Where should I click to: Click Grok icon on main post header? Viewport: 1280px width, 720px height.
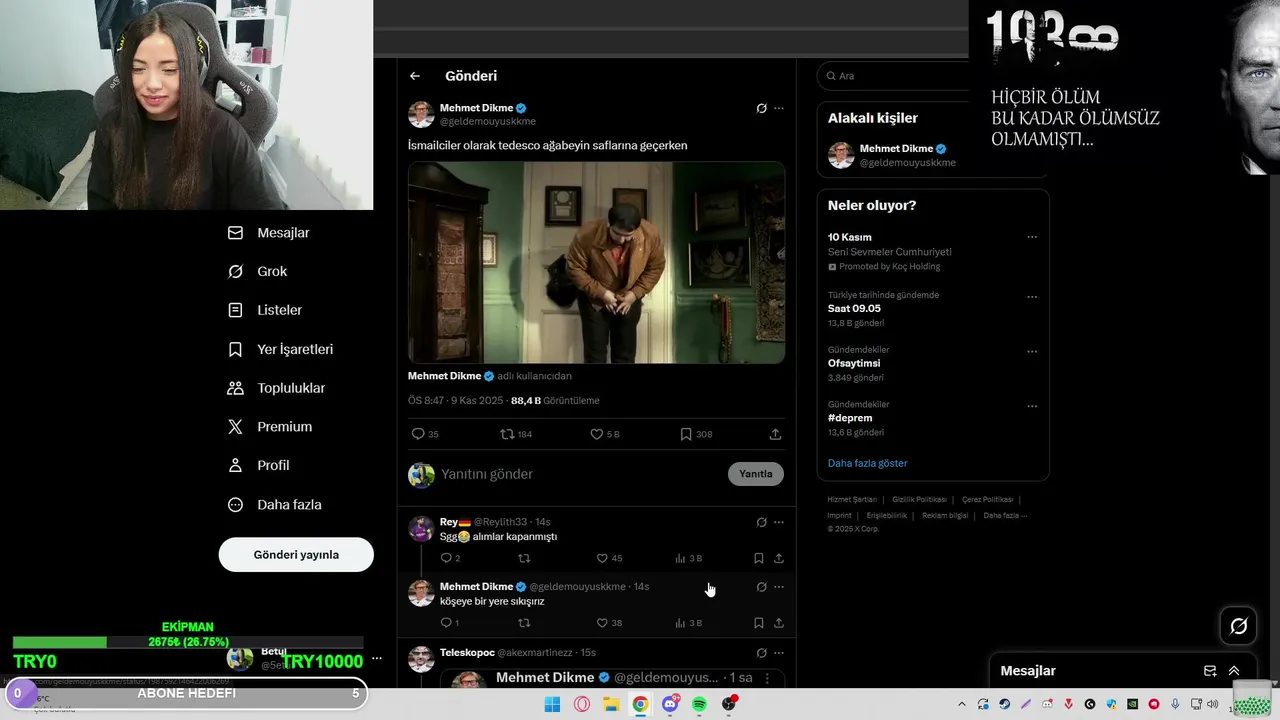[761, 108]
